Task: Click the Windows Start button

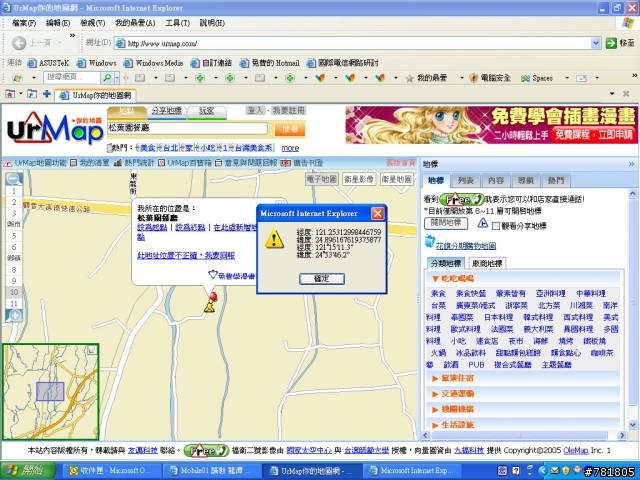Action: (x=28, y=471)
